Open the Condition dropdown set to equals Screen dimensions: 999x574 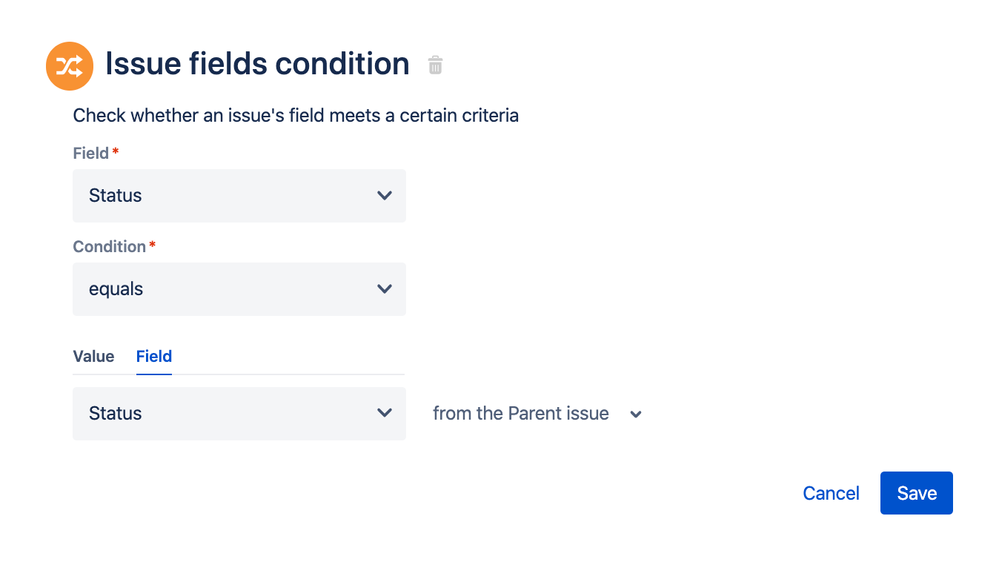tap(239, 289)
